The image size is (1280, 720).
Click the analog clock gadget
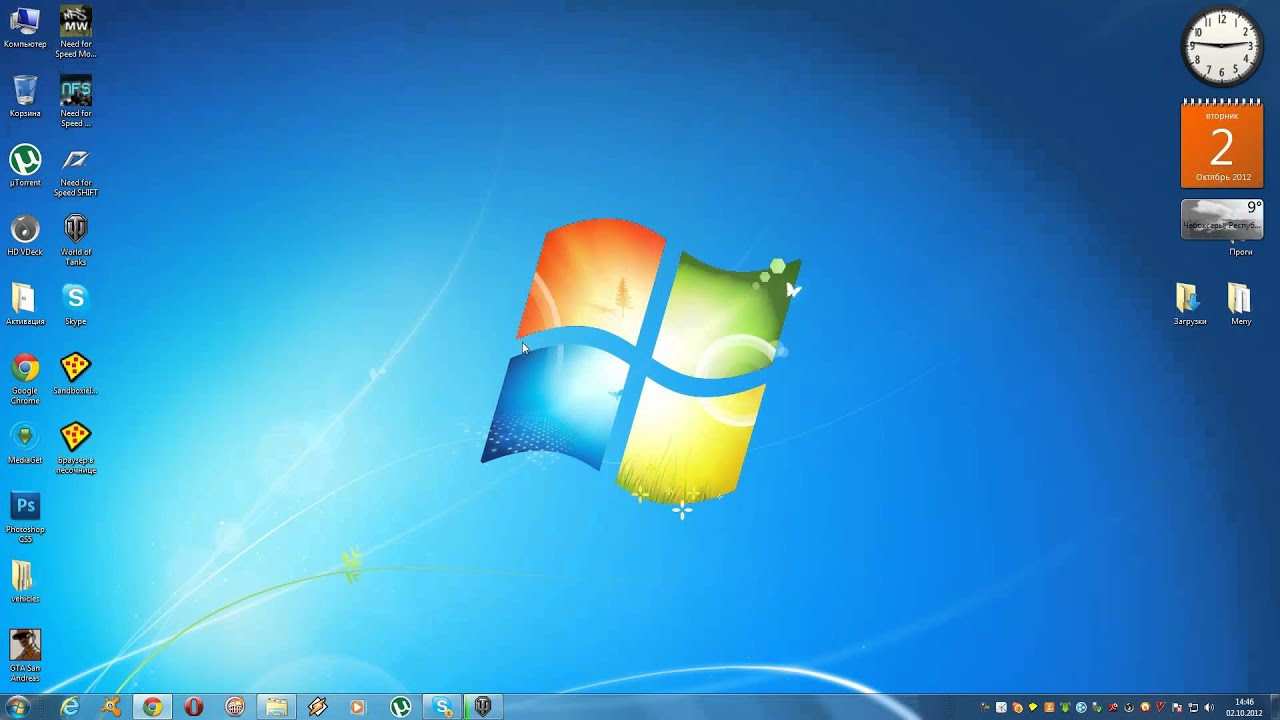click(1222, 47)
